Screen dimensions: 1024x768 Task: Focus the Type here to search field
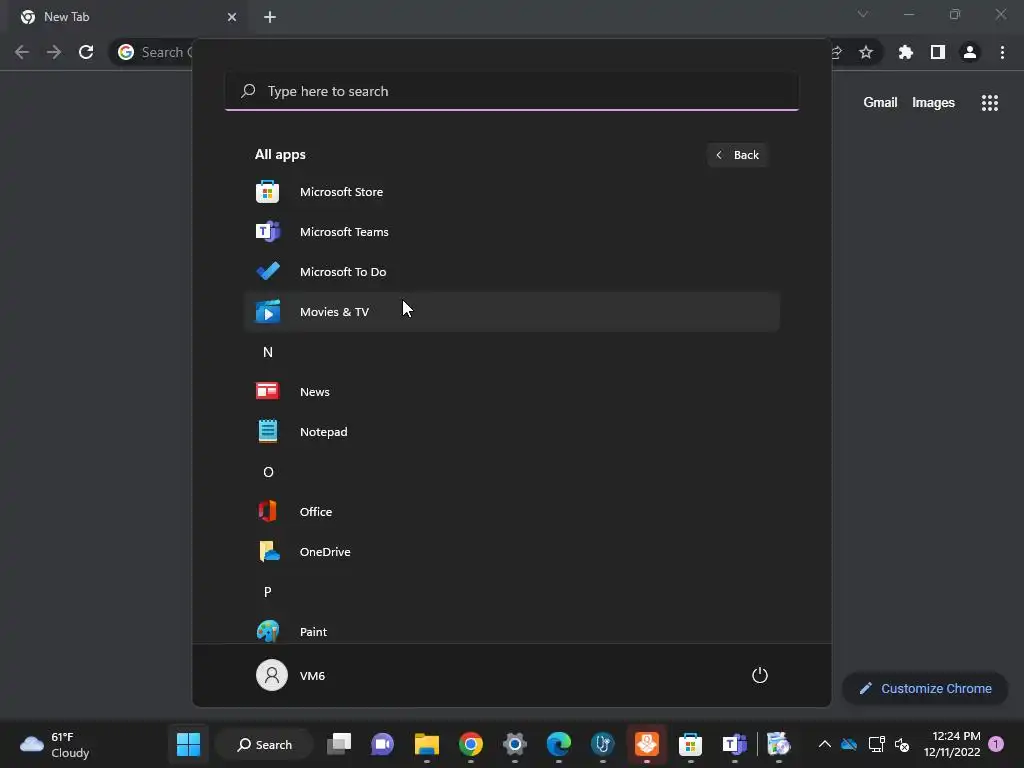(511, 91)
